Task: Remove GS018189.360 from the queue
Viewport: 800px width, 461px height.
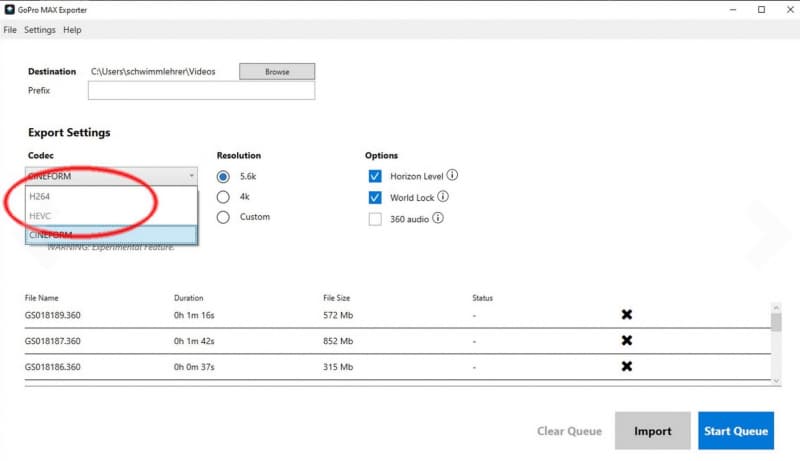Action: [627, 315]
